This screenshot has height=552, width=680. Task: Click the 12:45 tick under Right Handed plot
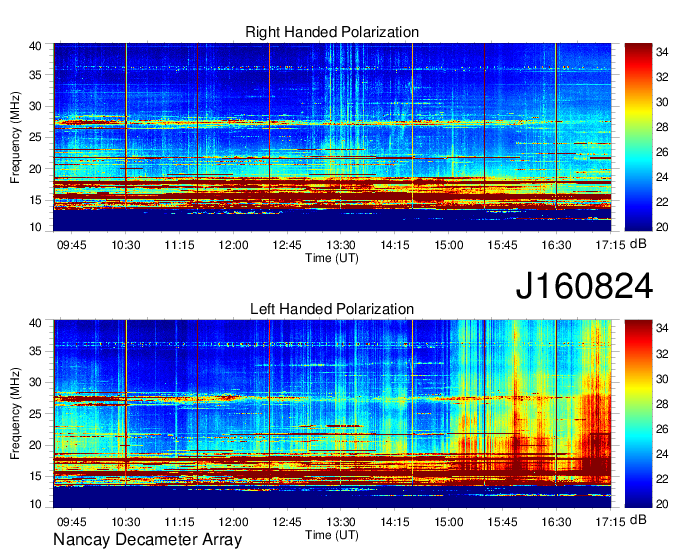pos(287,245)
